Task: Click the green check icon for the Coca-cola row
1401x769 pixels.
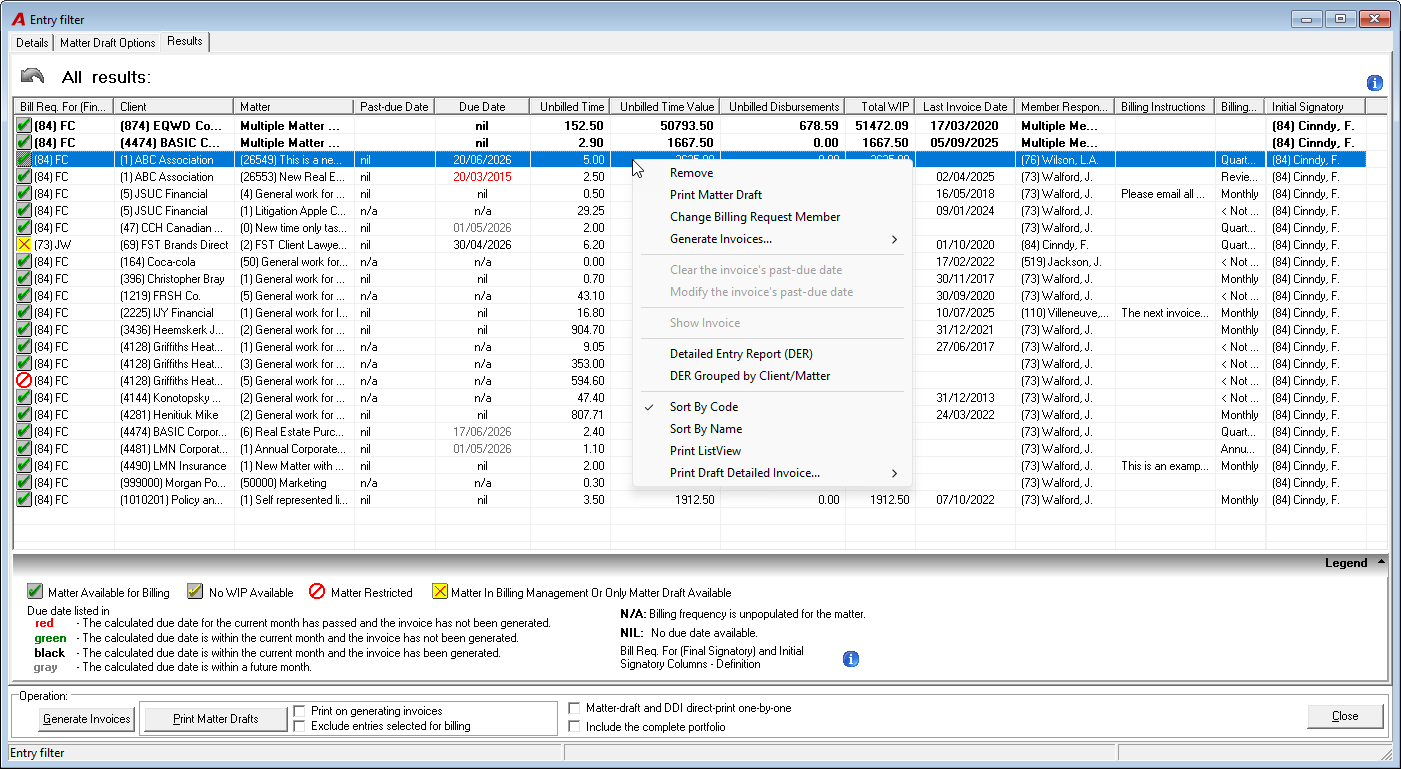Action: [24, 262]
